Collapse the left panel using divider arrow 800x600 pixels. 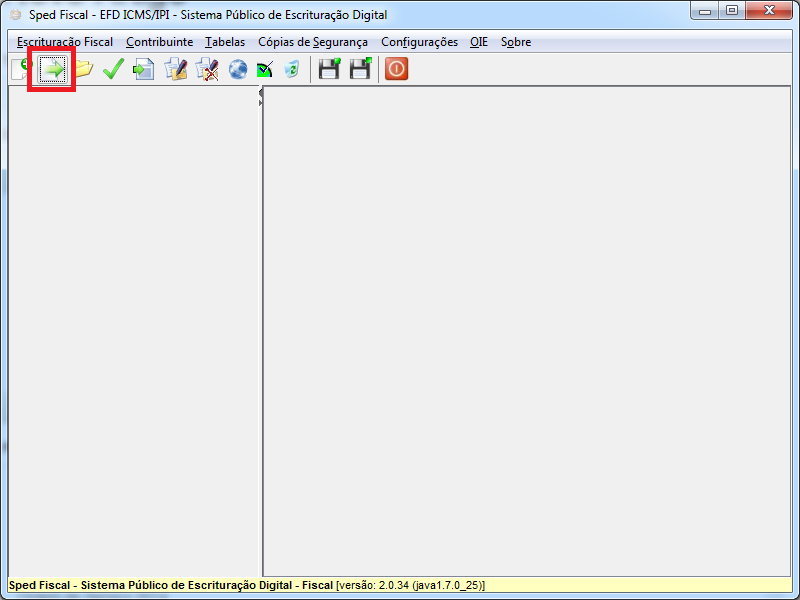(261, 93)
